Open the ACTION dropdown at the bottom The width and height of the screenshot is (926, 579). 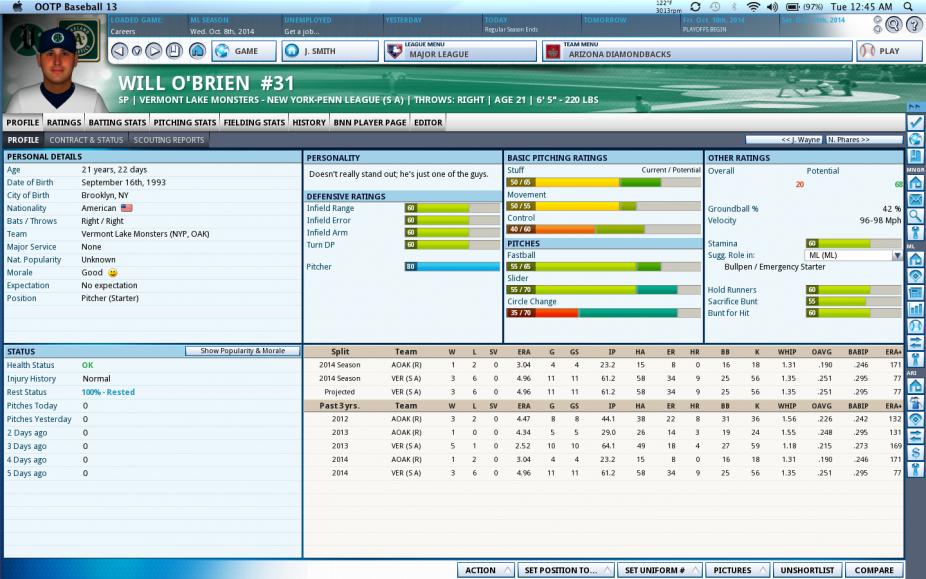click(485, 570)
